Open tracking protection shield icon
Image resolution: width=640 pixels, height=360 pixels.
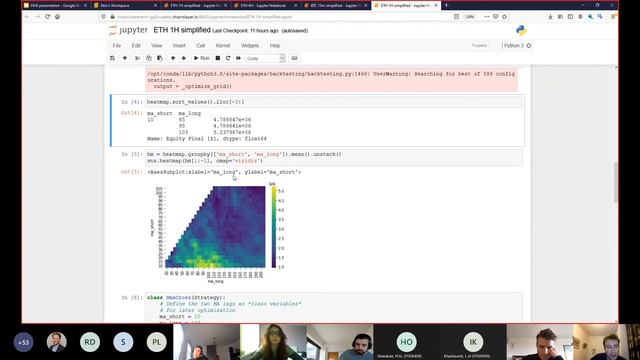(x=104, y=17)
